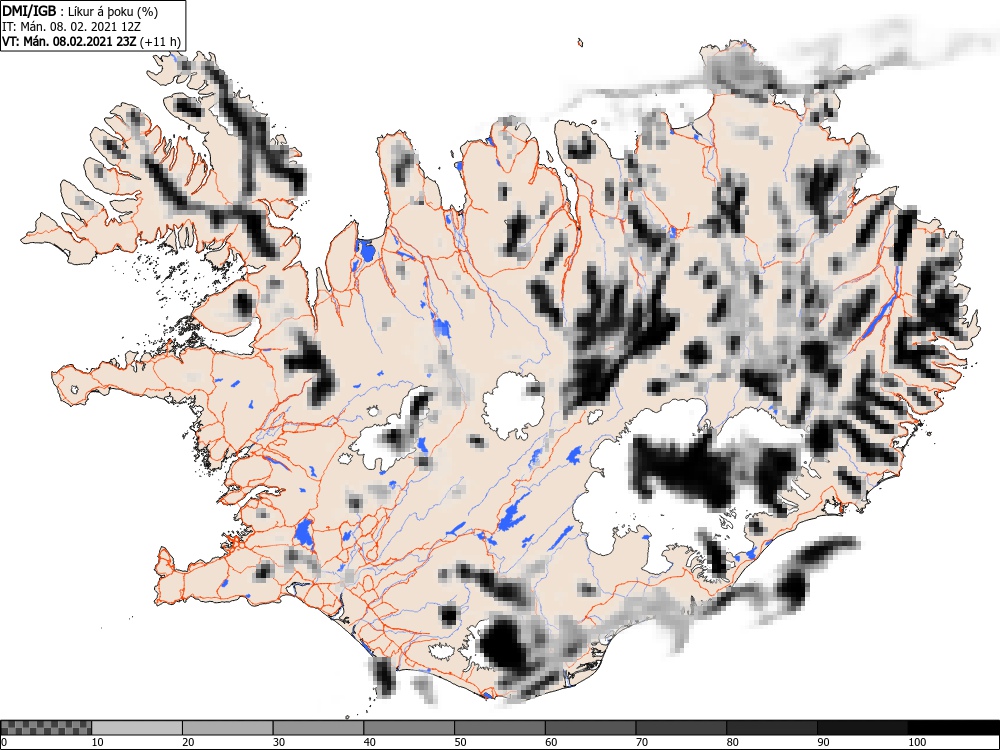1000x750 pixels.
Task: Click the legend label "70"
Action: [642, 742]
